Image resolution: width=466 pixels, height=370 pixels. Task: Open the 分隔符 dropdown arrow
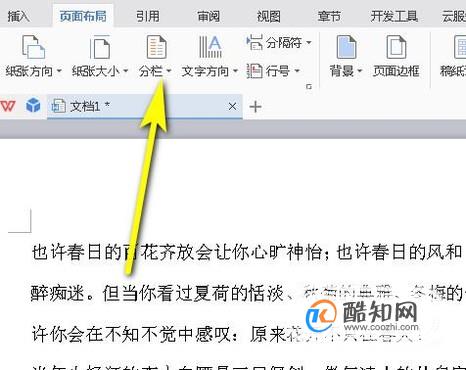[309, 43]
